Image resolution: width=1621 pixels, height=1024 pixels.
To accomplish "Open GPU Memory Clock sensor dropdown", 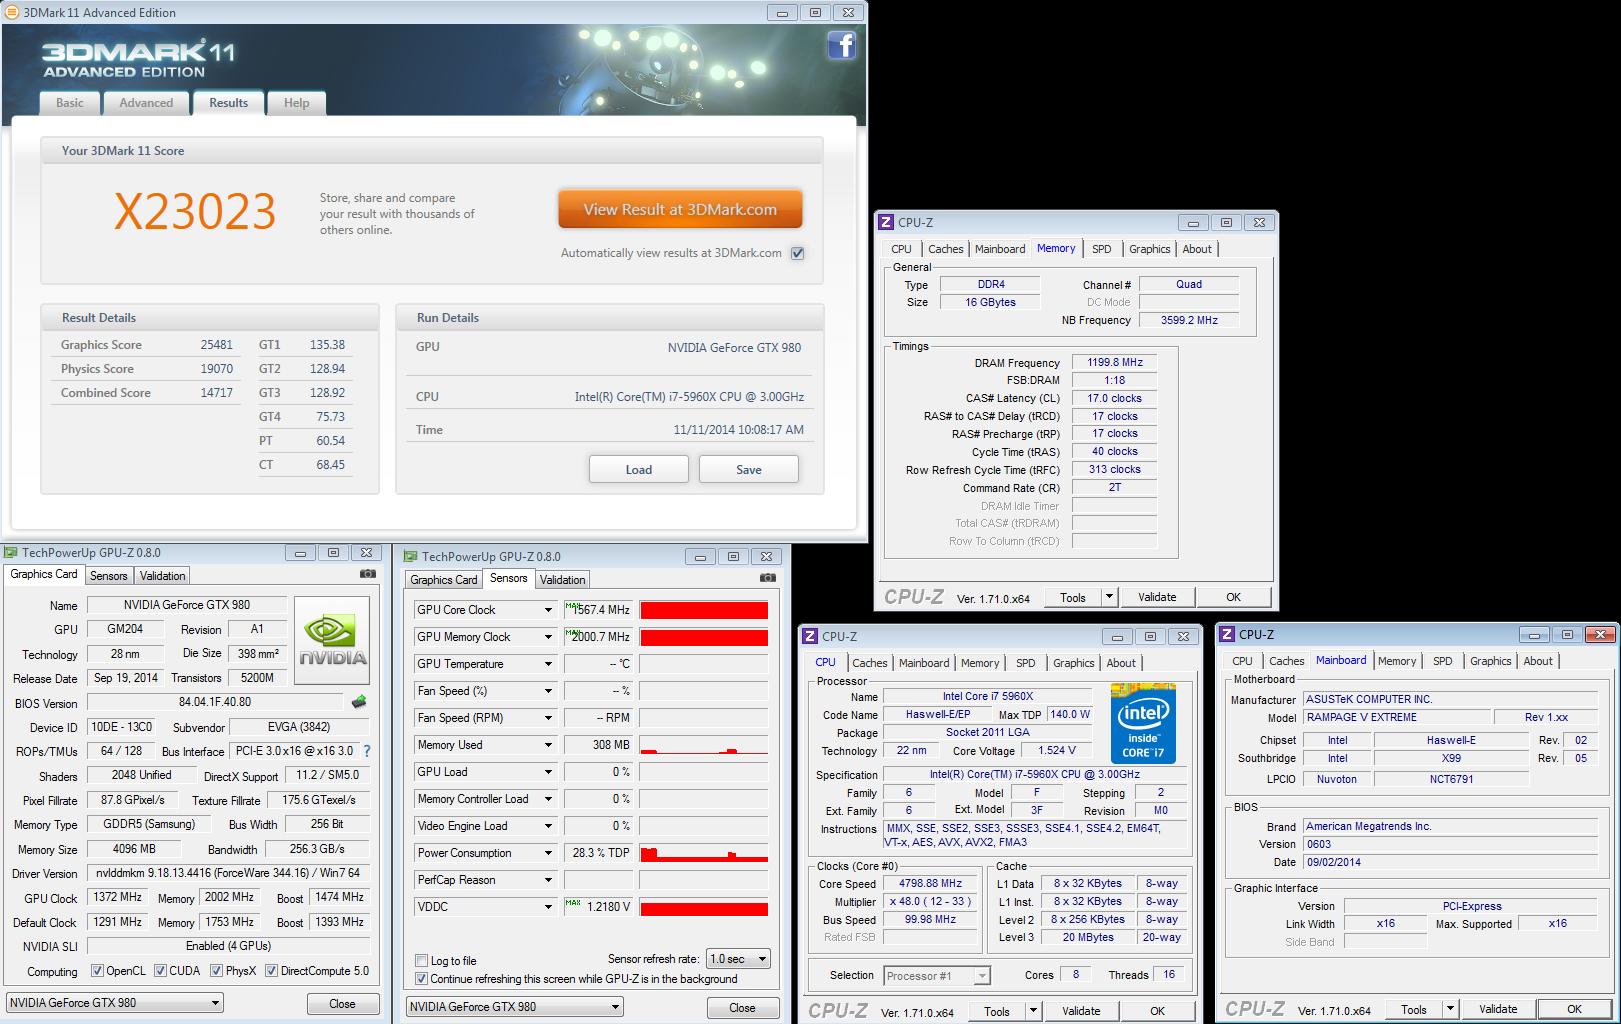I will click(x=548, y=637).
